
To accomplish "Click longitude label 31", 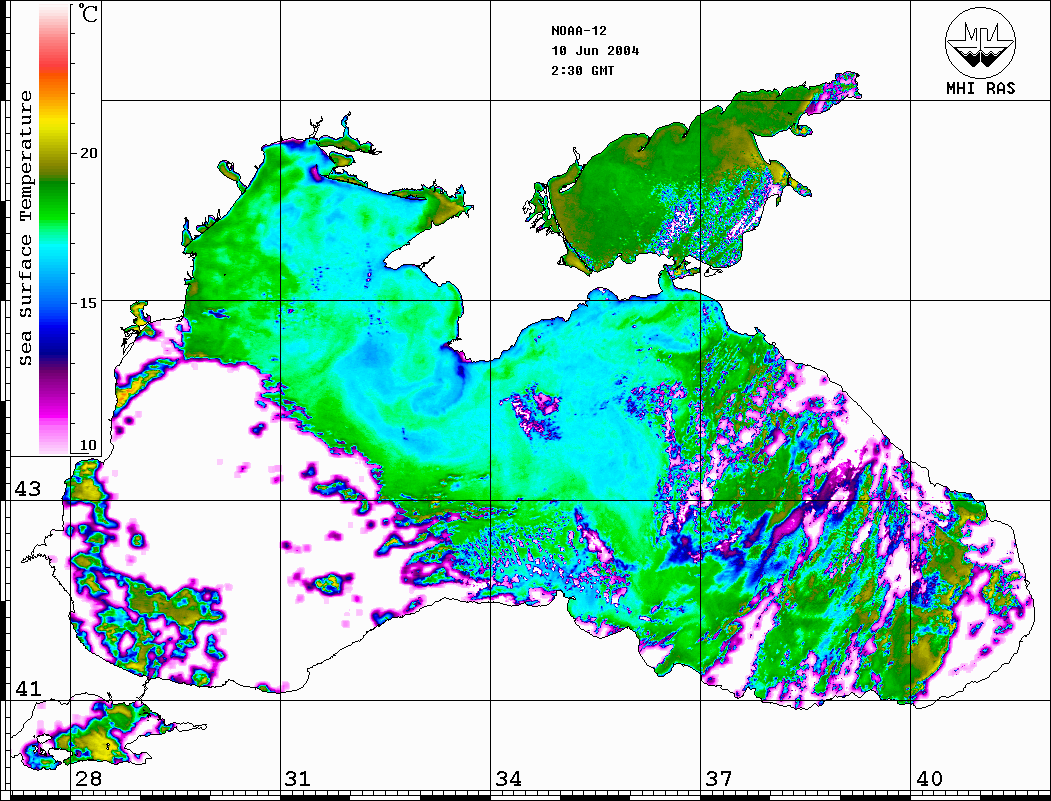I will 298,778.
